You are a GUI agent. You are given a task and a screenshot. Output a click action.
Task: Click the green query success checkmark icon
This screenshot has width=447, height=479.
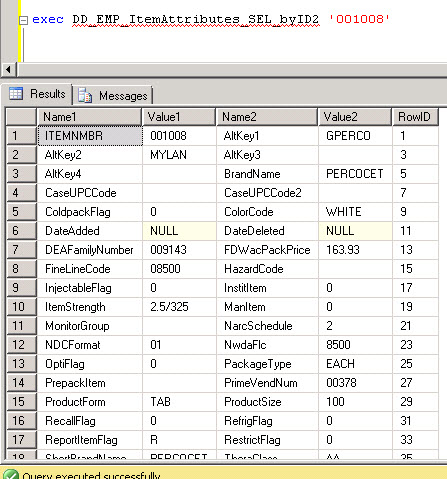(10, 474)
